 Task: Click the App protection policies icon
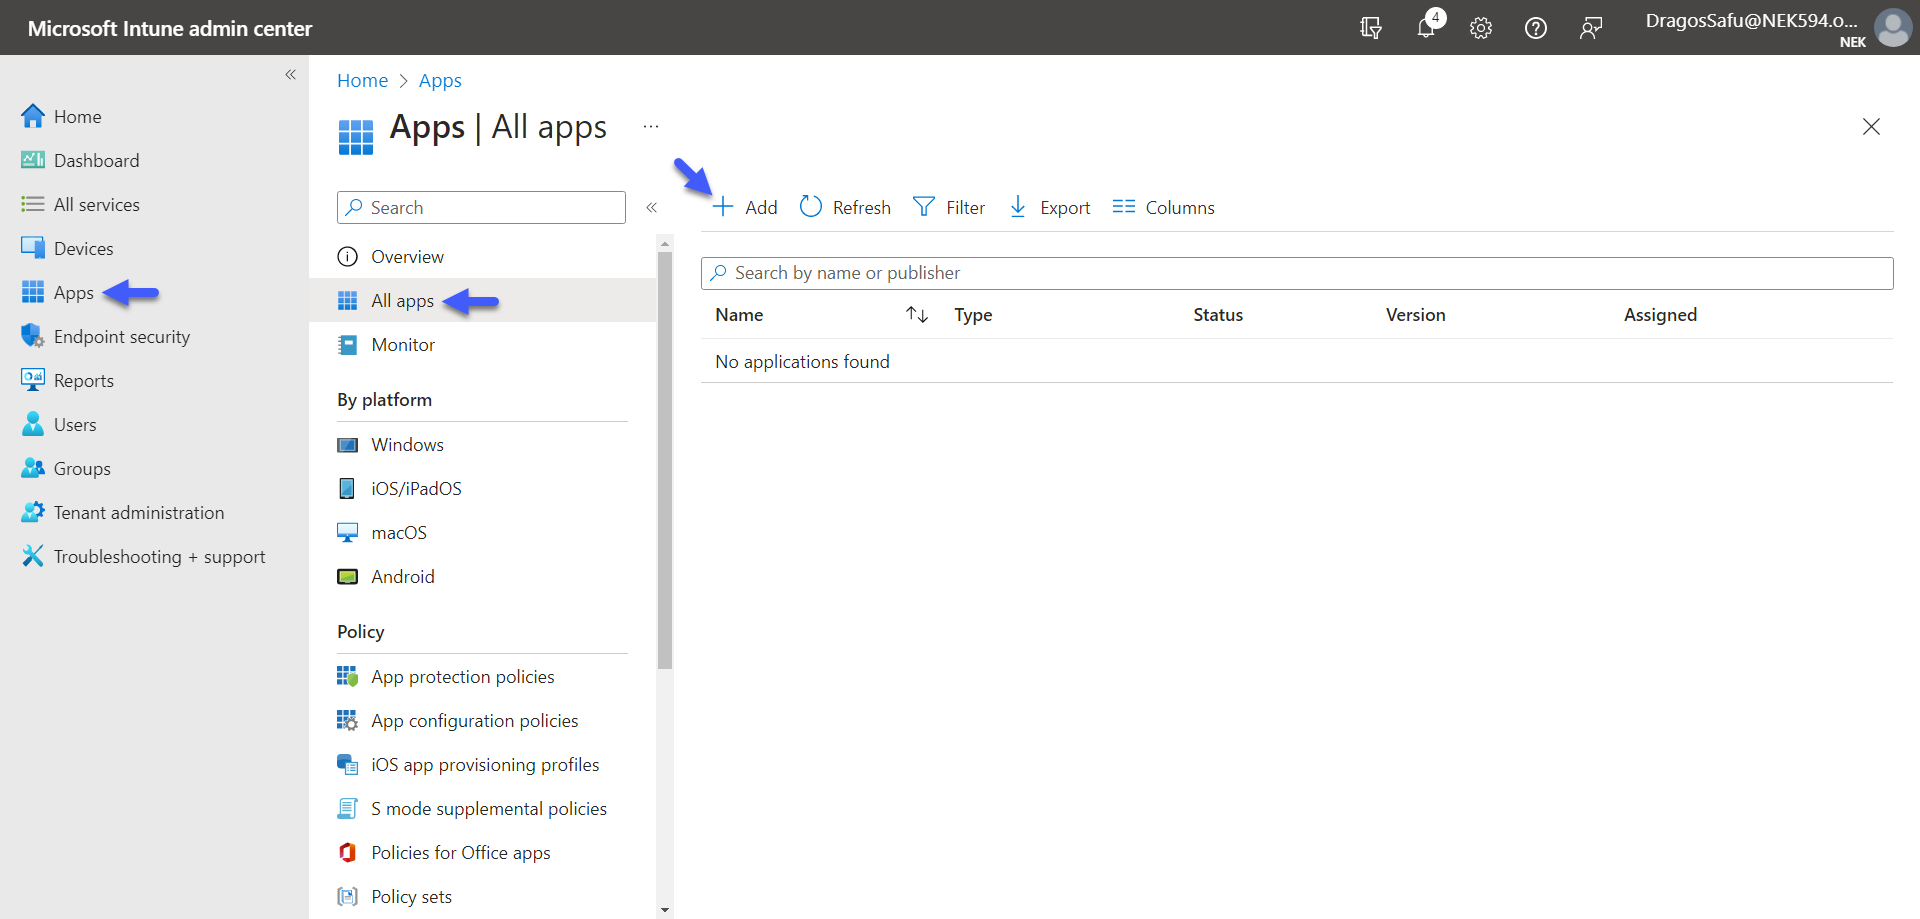click(x=347, y=677)
